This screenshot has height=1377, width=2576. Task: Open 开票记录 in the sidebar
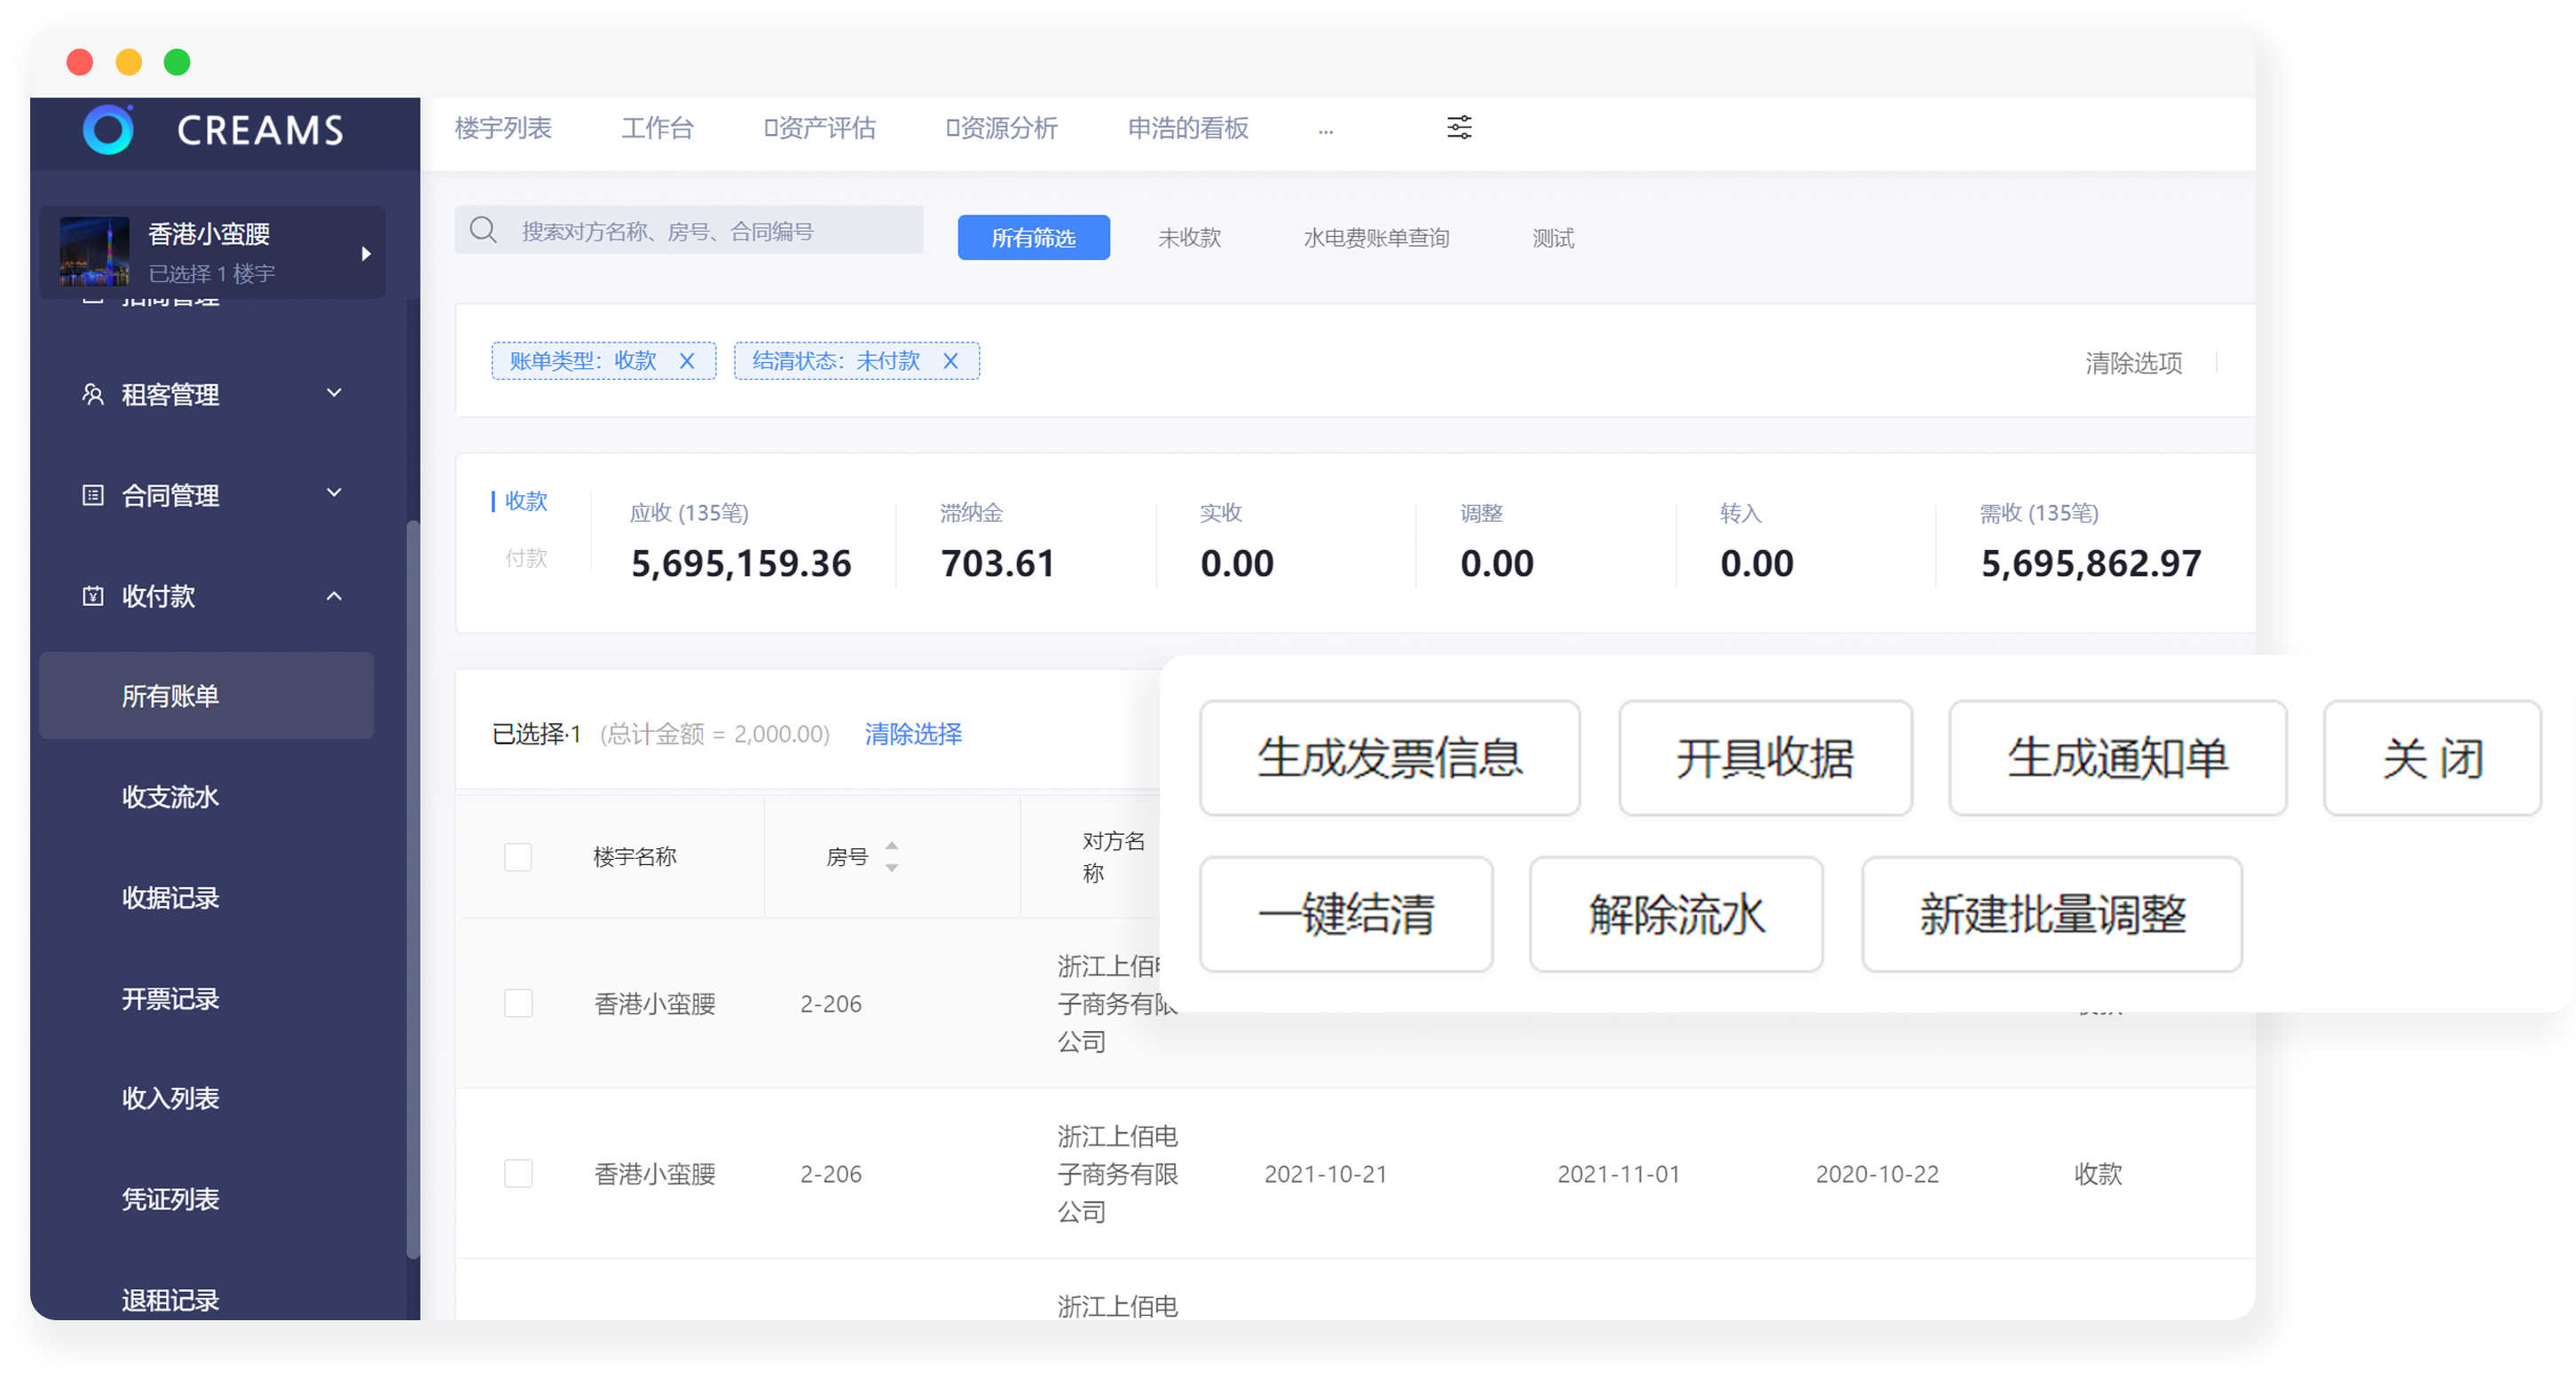click(x=170, y=999)
